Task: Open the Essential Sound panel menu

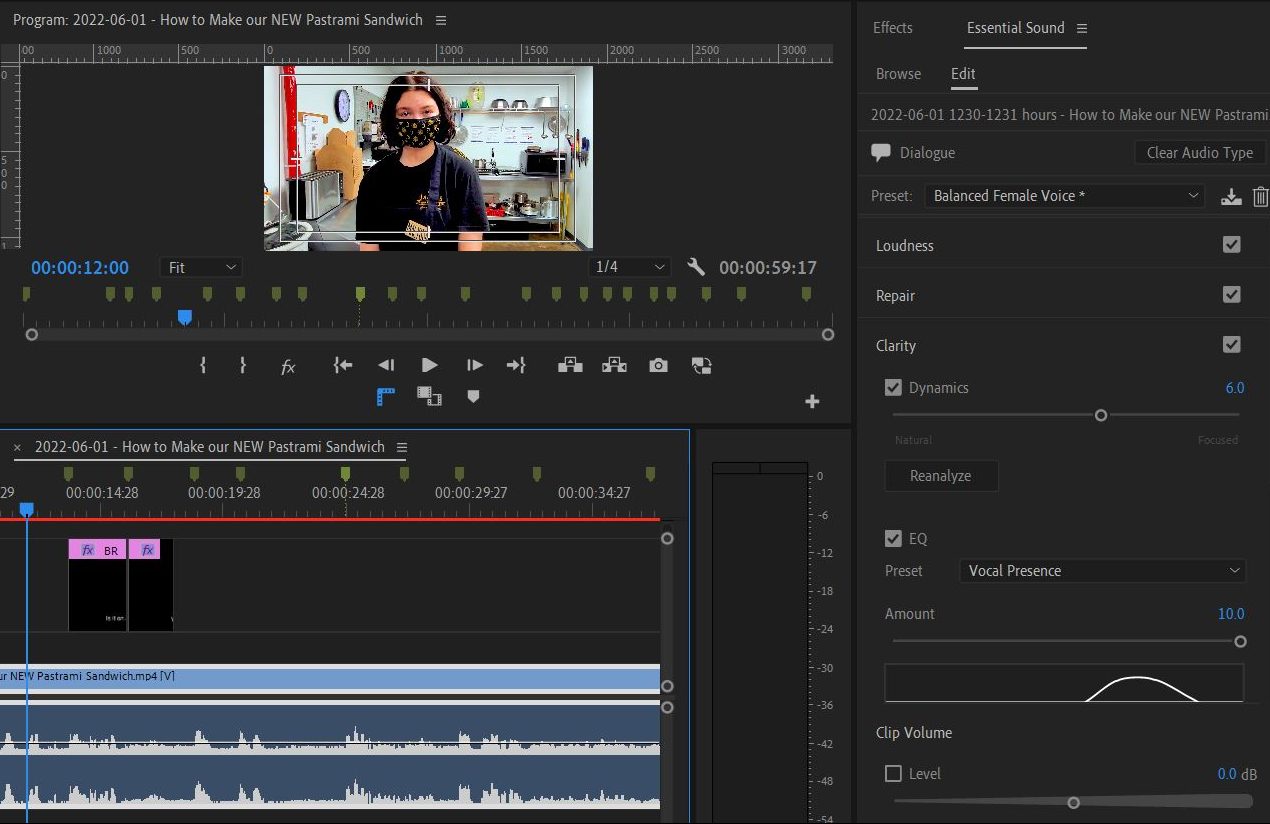Action: (1081, 28)
